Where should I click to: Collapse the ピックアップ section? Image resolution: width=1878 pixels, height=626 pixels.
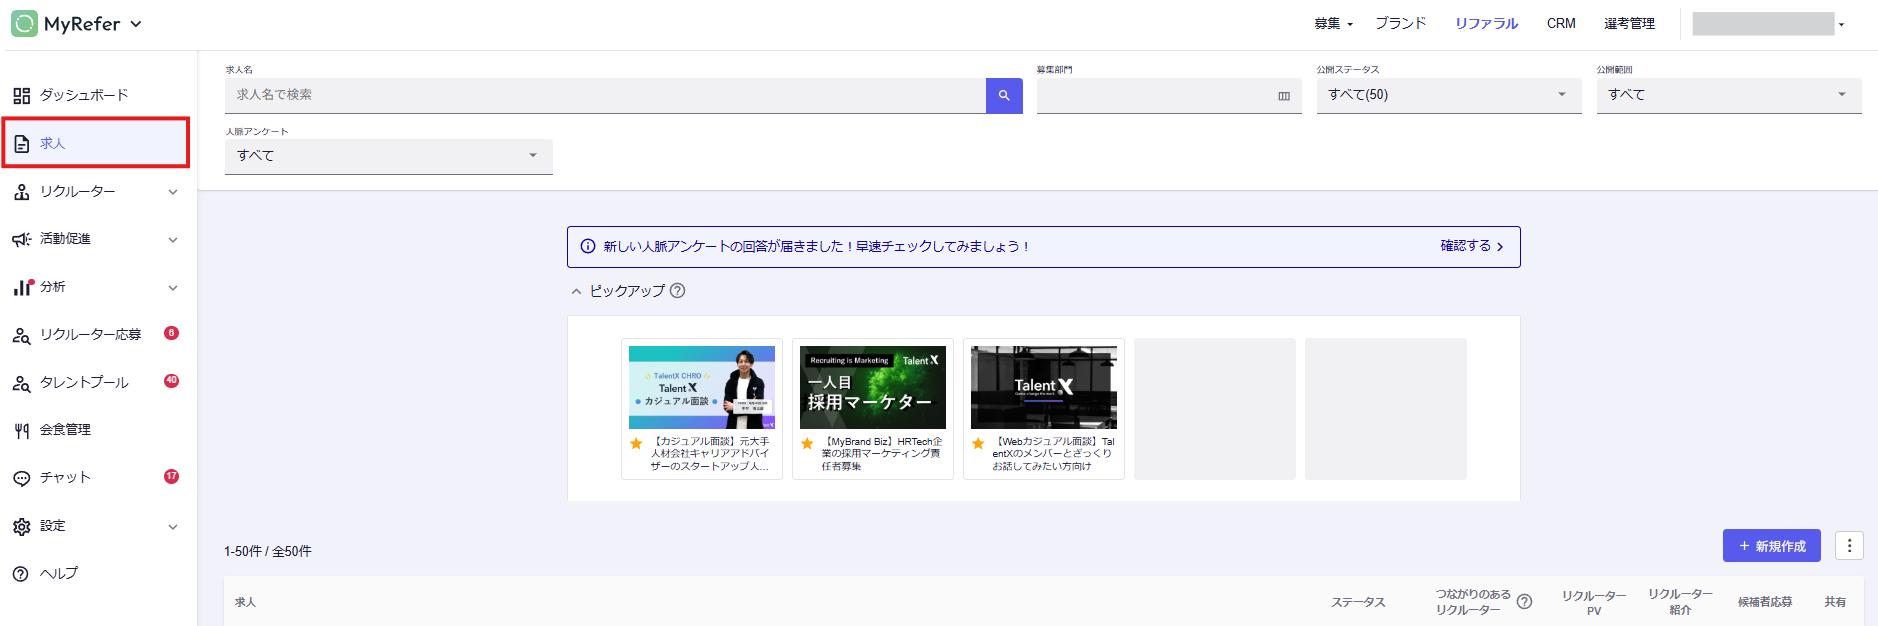click(576, 291)
